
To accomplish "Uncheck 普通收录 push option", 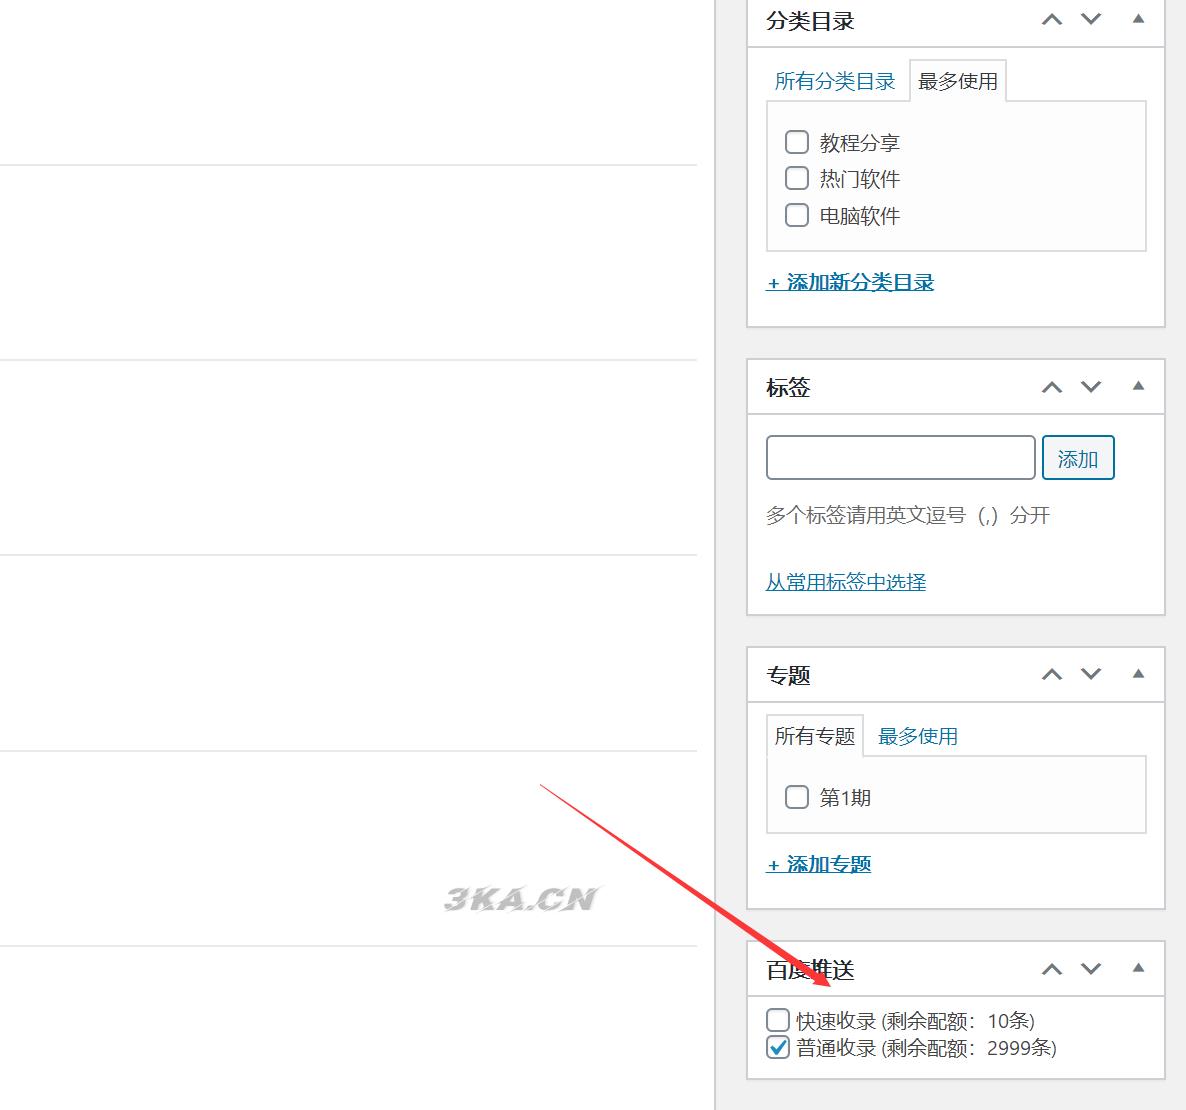I will [778, 1047].
